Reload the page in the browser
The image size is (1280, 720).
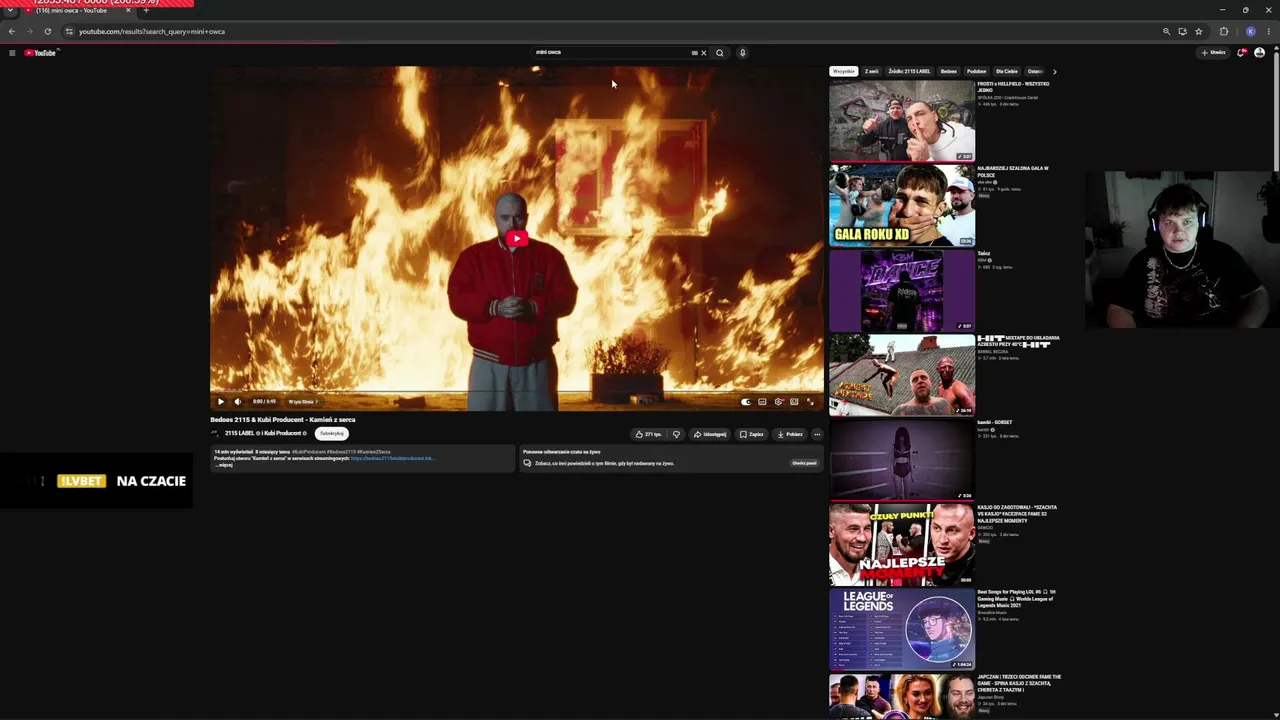(x=47, y=32)
